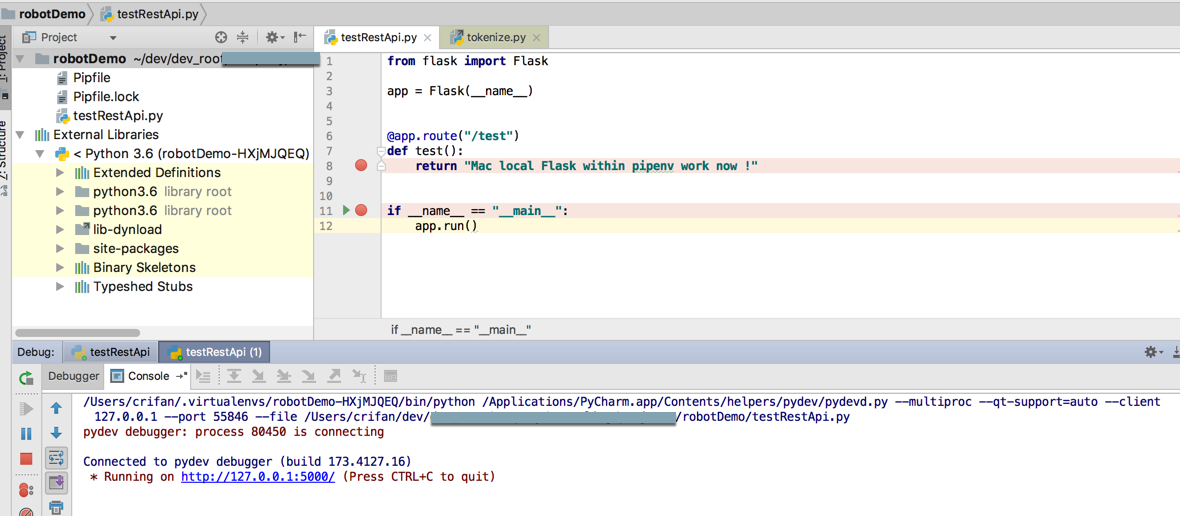Image resolution: width=1180 pixels, height=516 pixels.
Task: Click the line "pydev debugger: process 80450 is connecting"
Action: [233, 432]
